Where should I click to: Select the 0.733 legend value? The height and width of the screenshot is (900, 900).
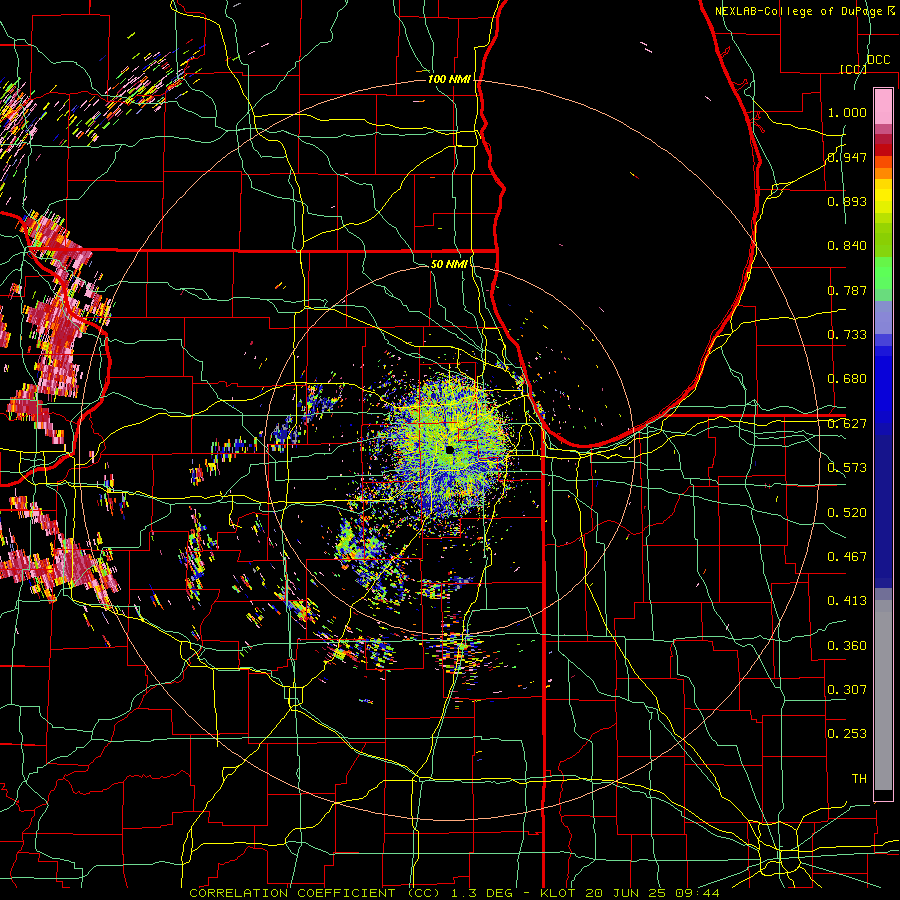tap(847, 335)
